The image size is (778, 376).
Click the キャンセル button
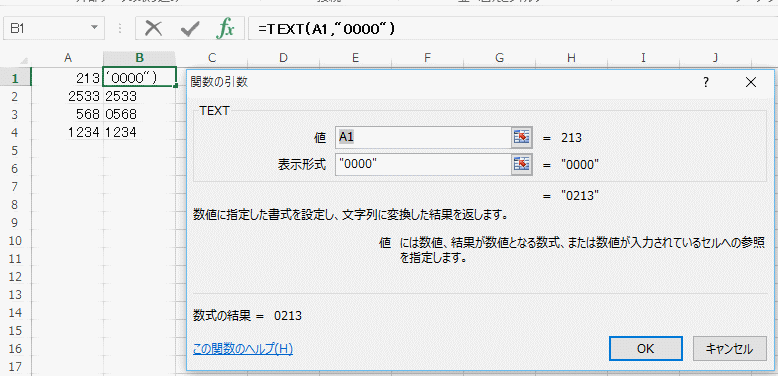pos(729,349)
